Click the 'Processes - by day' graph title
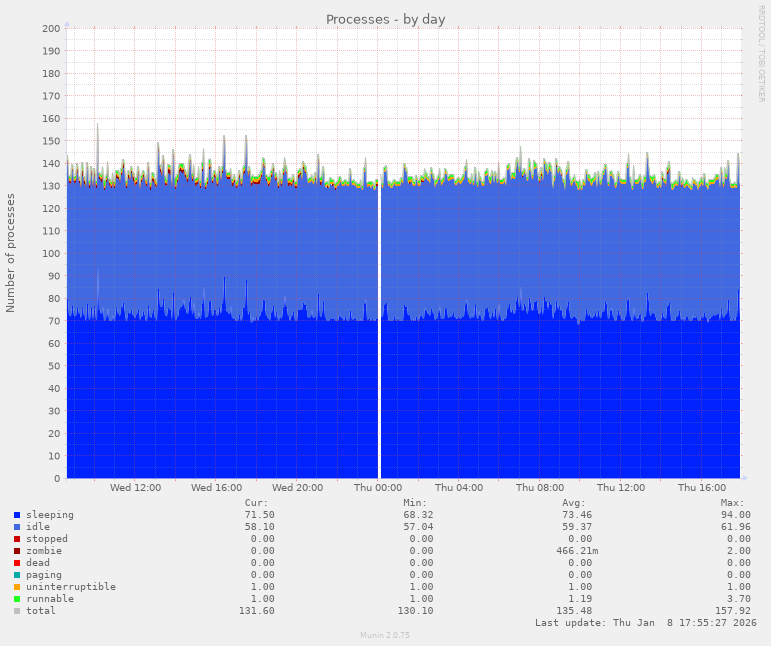The height and width of the screenshot is (646, 771). tap(385, 19)
